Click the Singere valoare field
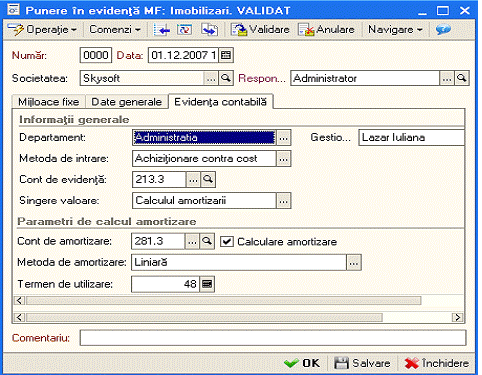The height and width of the screenshot is (375, 482). (x=204, y=201)
